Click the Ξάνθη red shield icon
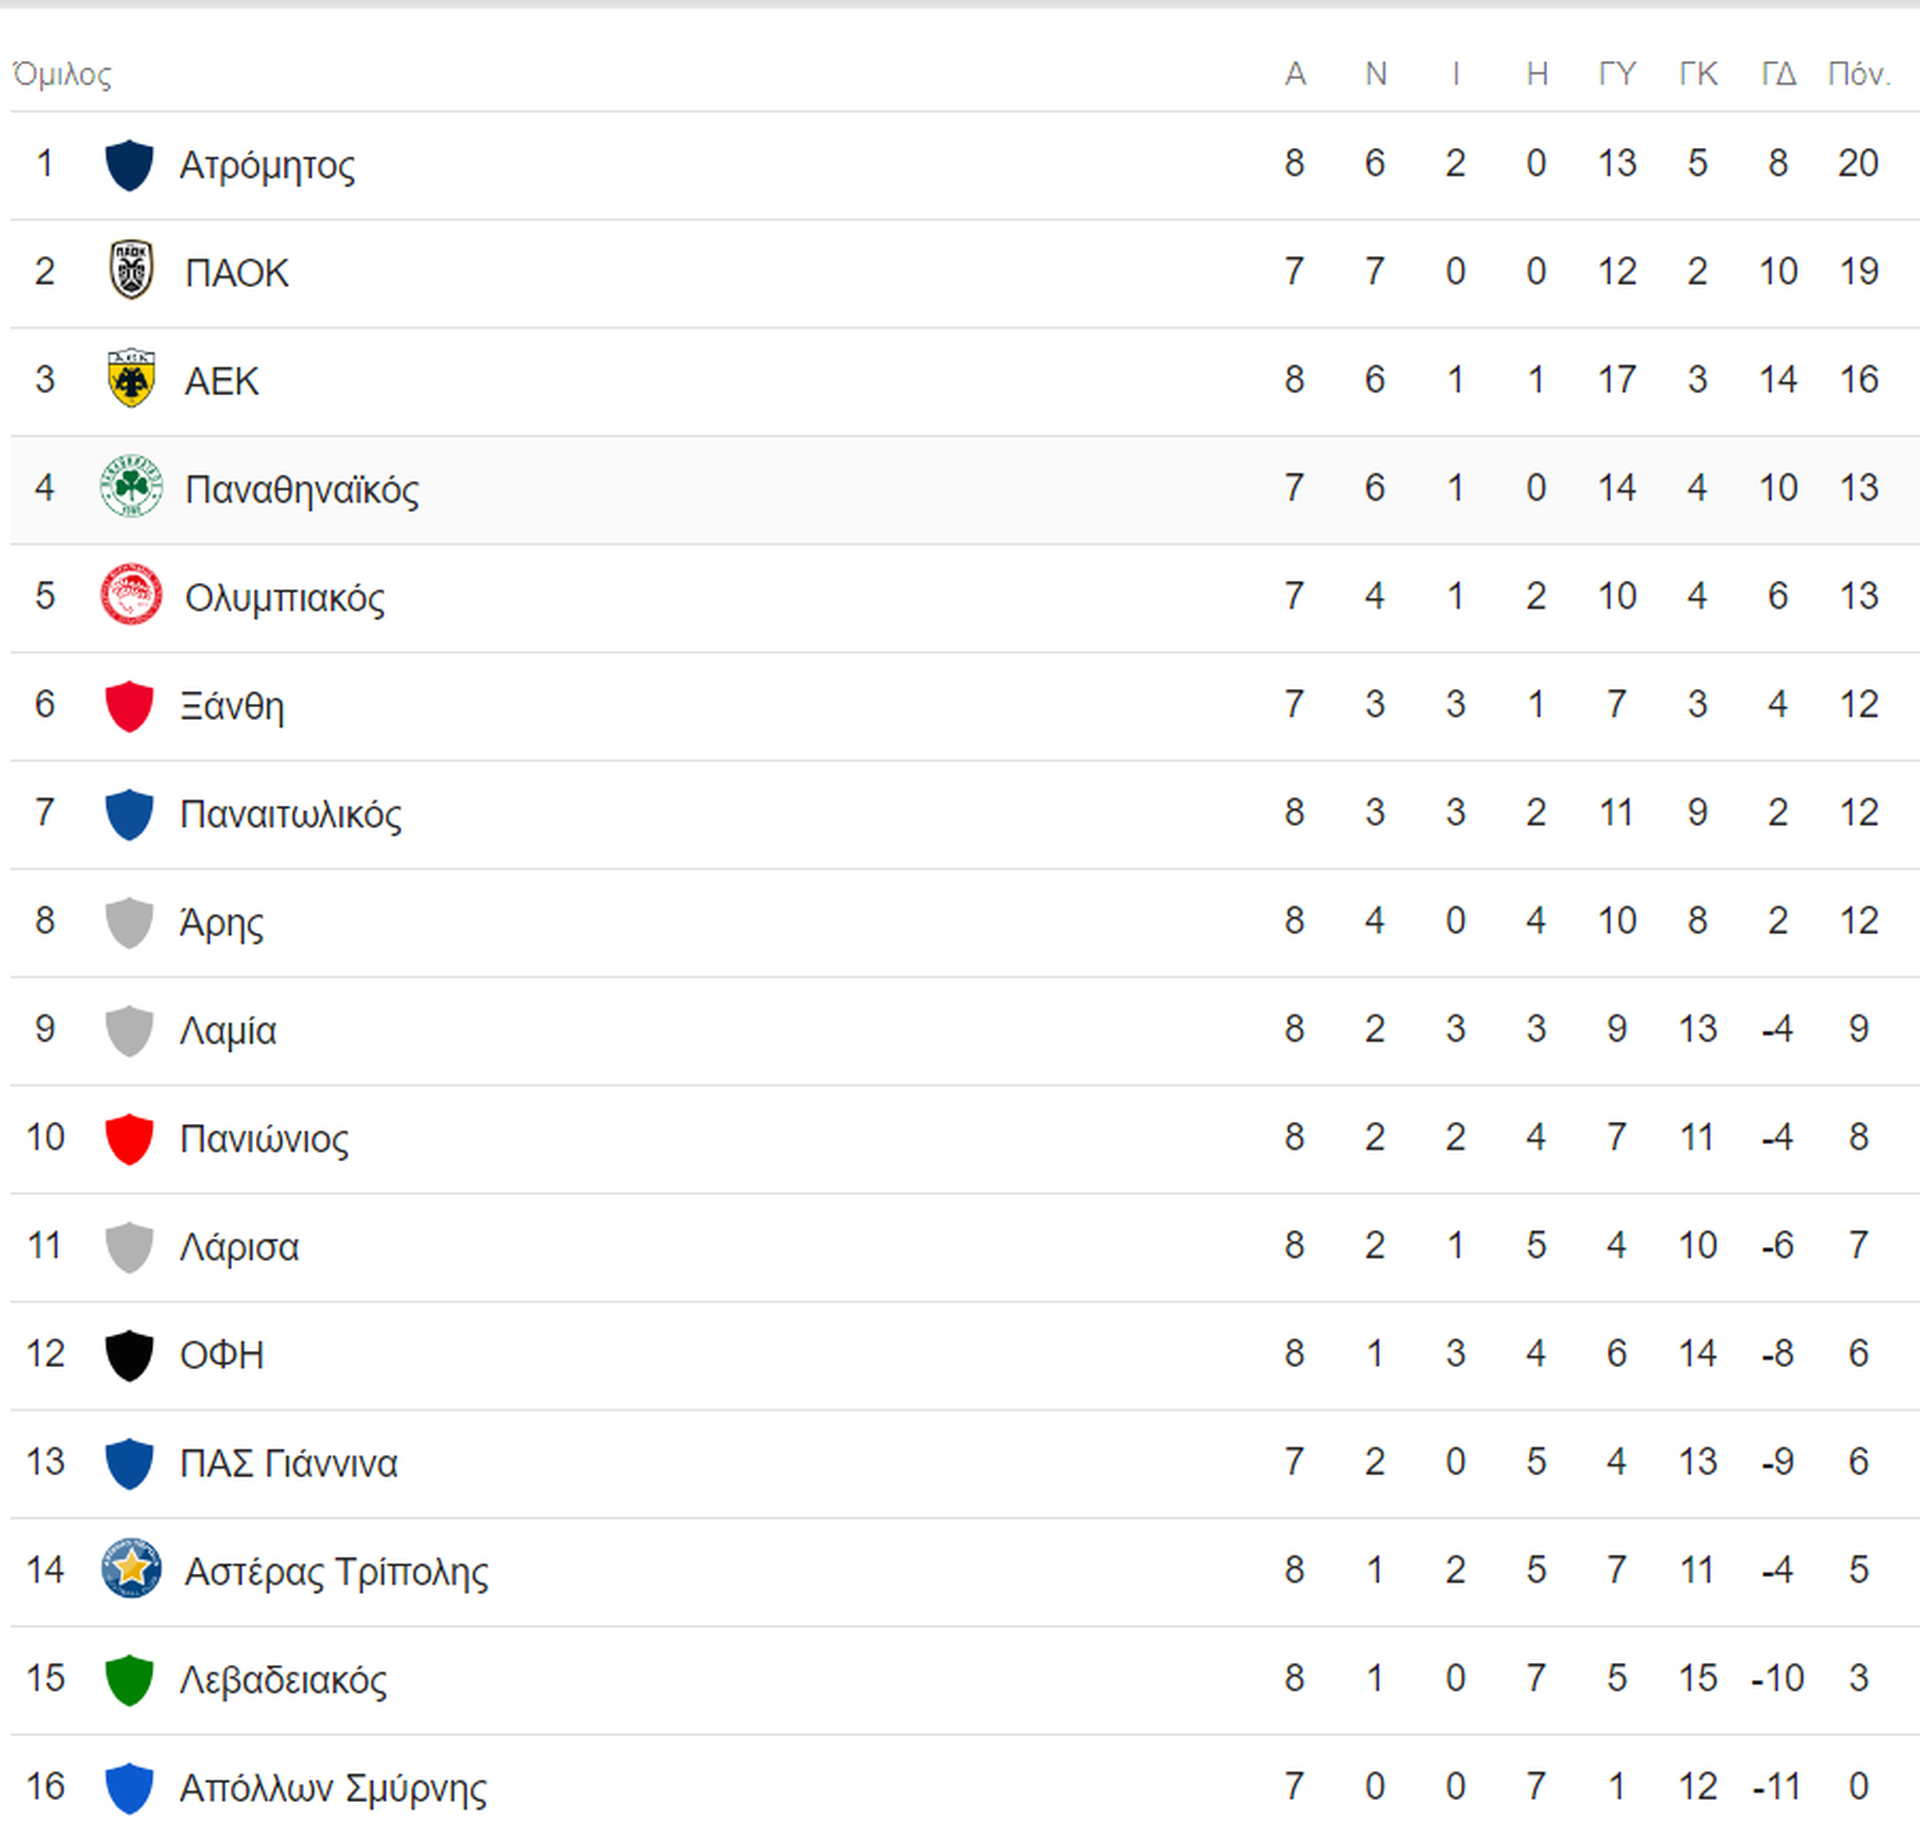 pyautogui.click(x=130, y=706)
